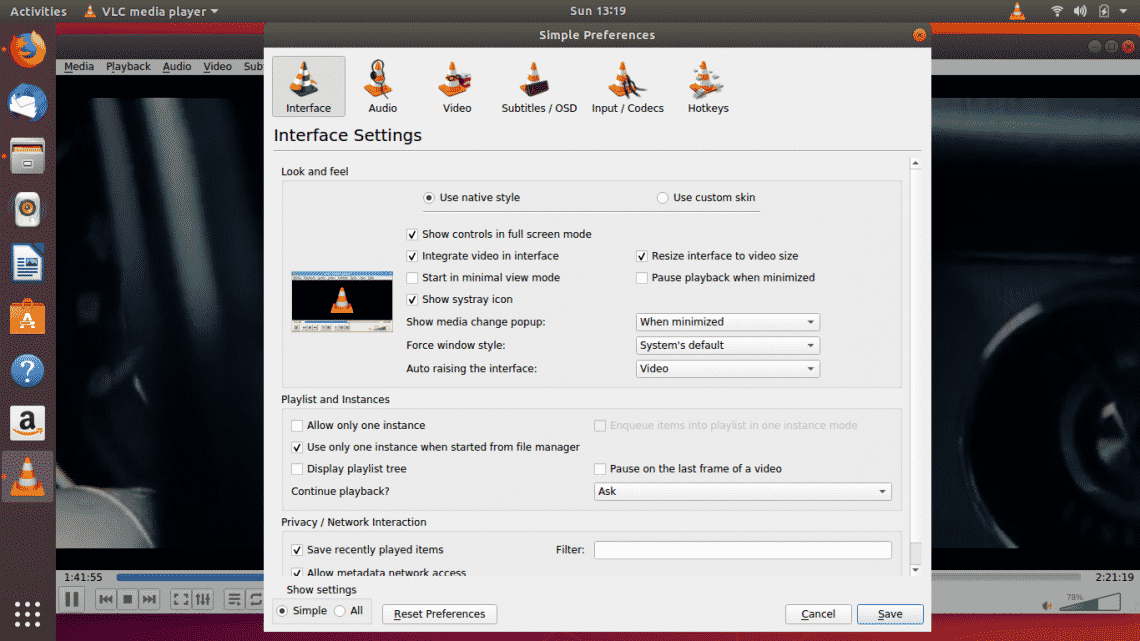Open Amazon launcher in the dock
1140x641 pixels.
point(28,424)
